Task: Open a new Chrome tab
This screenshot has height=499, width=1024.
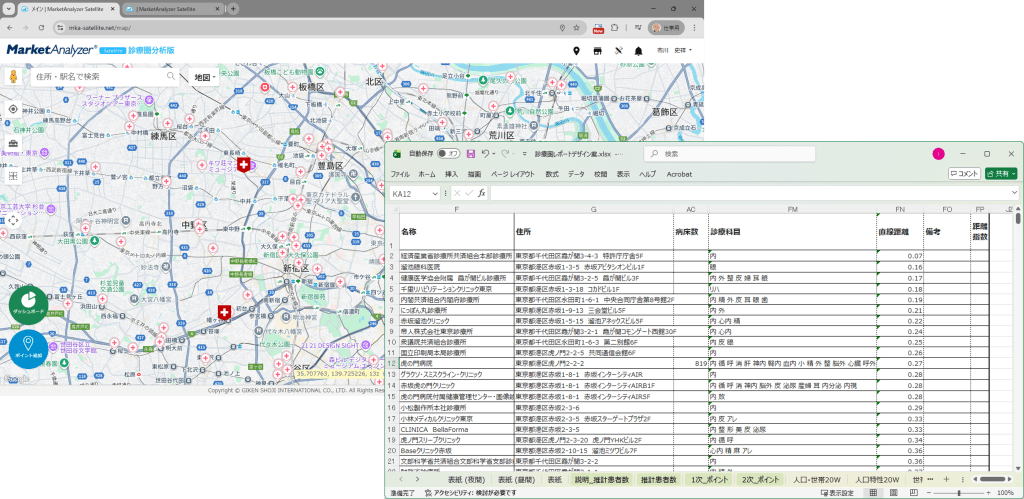Action: coord(233,8)
